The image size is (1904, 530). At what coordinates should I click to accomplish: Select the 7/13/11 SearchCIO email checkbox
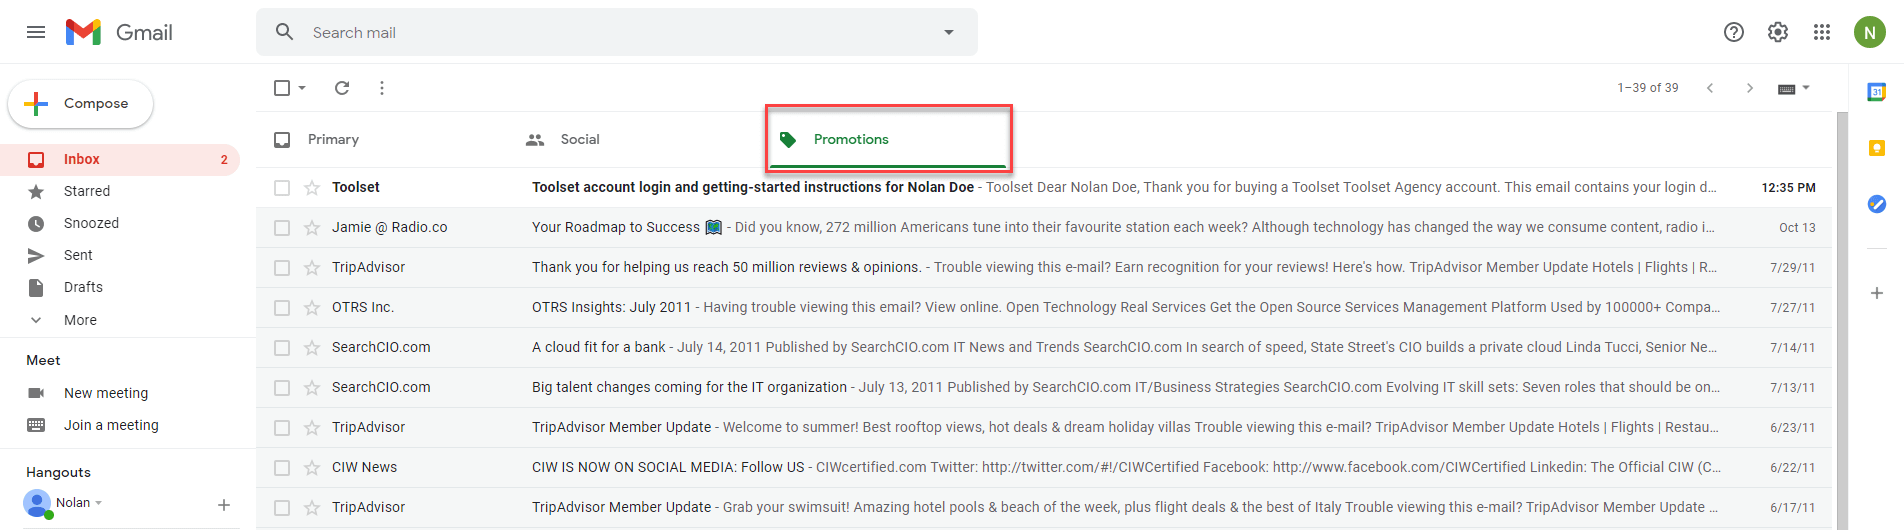pyautogui.click(x=282, y=388)
